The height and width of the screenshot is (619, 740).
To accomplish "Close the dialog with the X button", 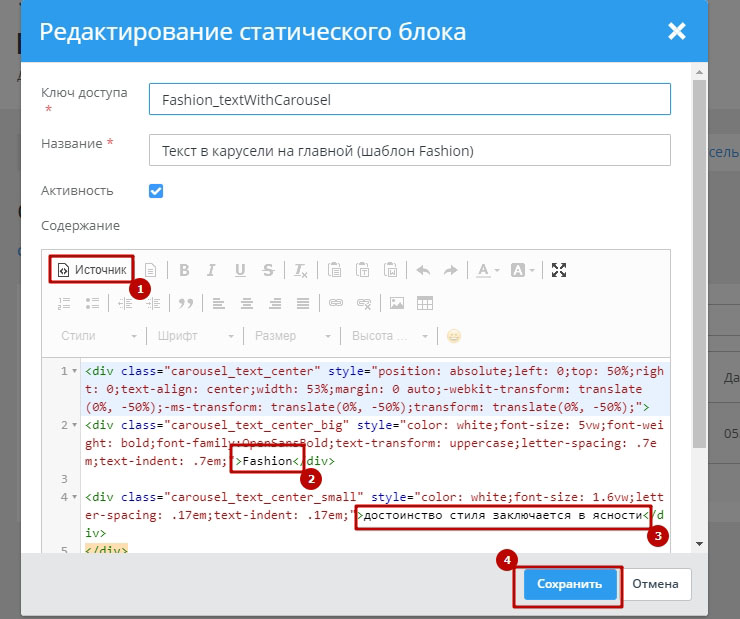I will (x=677, y=31).
